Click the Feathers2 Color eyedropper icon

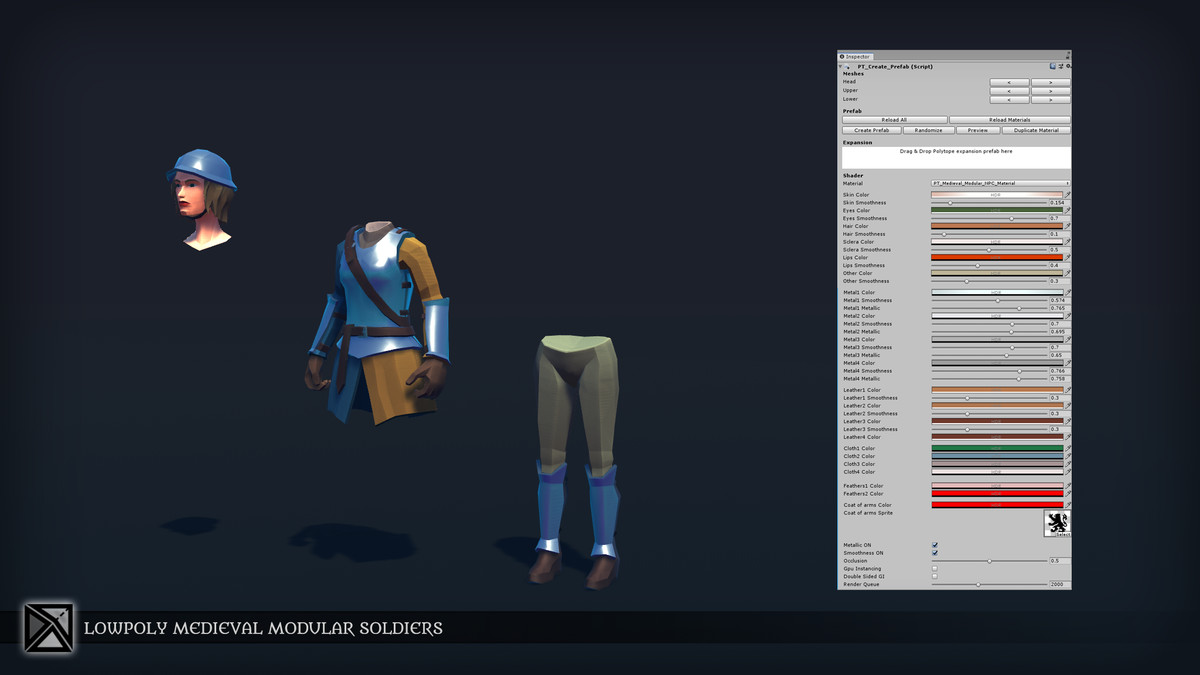(x=1067, y=494)
